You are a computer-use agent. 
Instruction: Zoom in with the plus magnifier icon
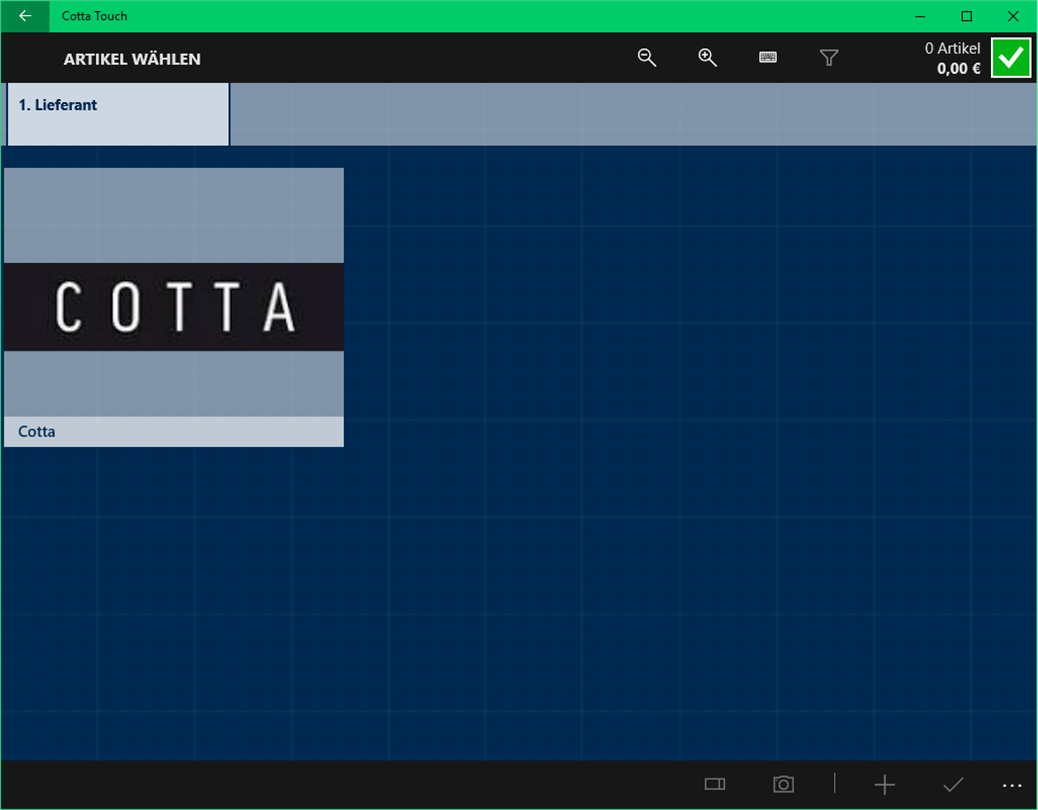coord(707,58)
